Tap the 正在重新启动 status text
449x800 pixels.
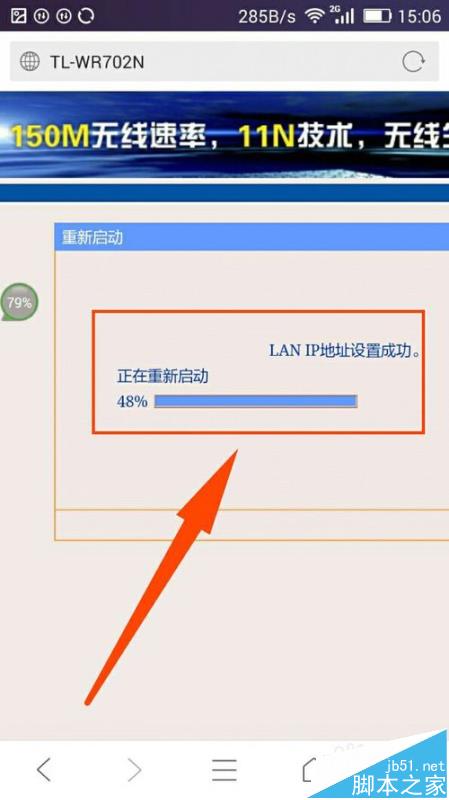tap(163, 377)
